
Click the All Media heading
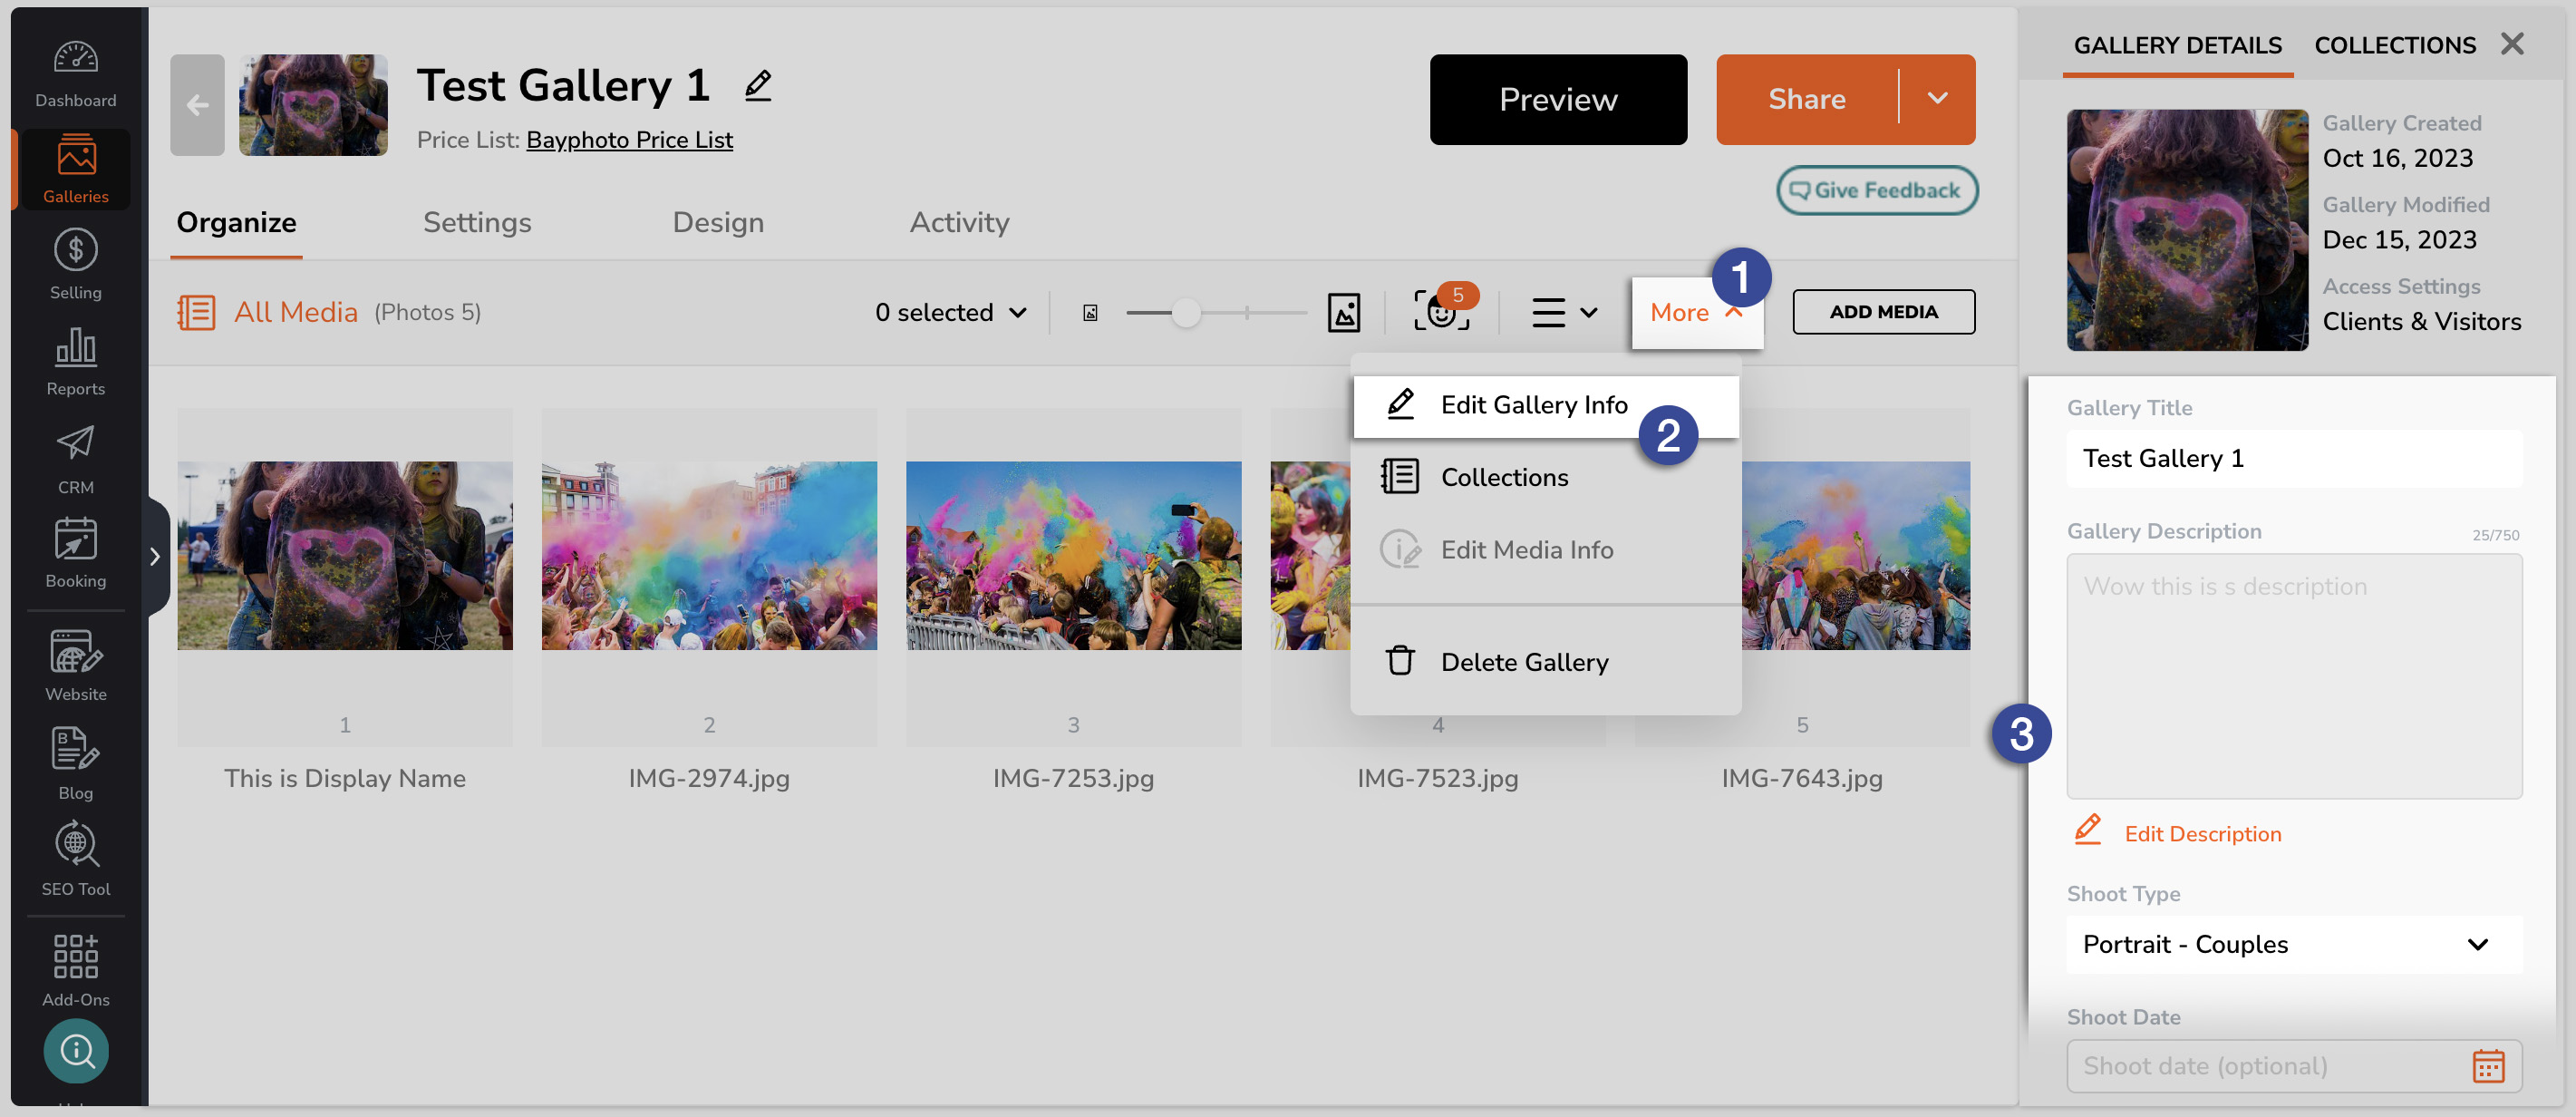(x=296, y=312)
